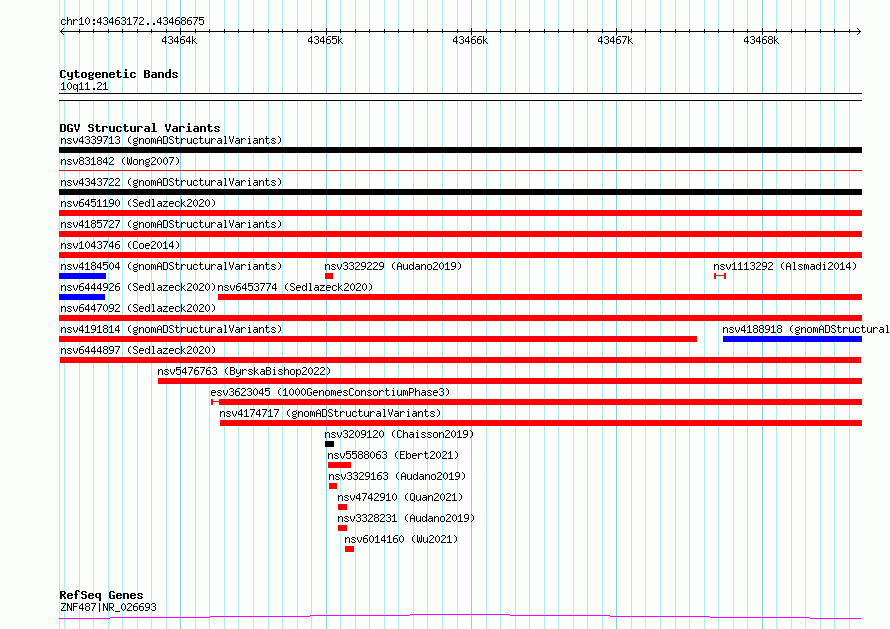This screenshot has width=890, height=629.
Task: Click the red nsv1113292 Alsmadi2014 variant marker
Action: click(x=720, y=276)
